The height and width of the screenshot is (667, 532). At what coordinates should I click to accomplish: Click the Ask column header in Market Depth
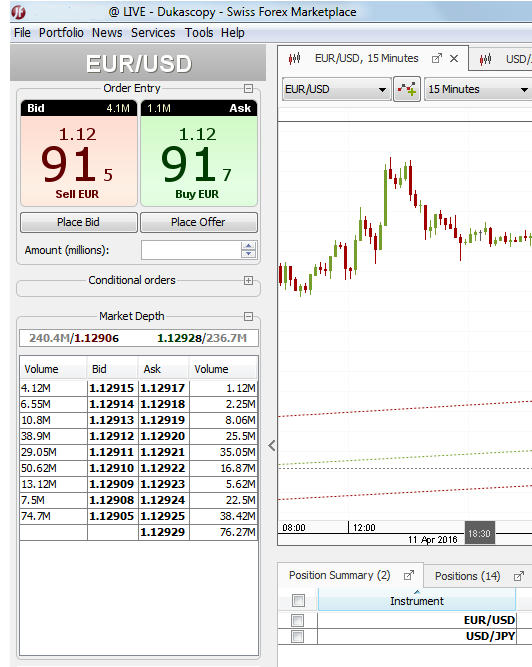164,369
